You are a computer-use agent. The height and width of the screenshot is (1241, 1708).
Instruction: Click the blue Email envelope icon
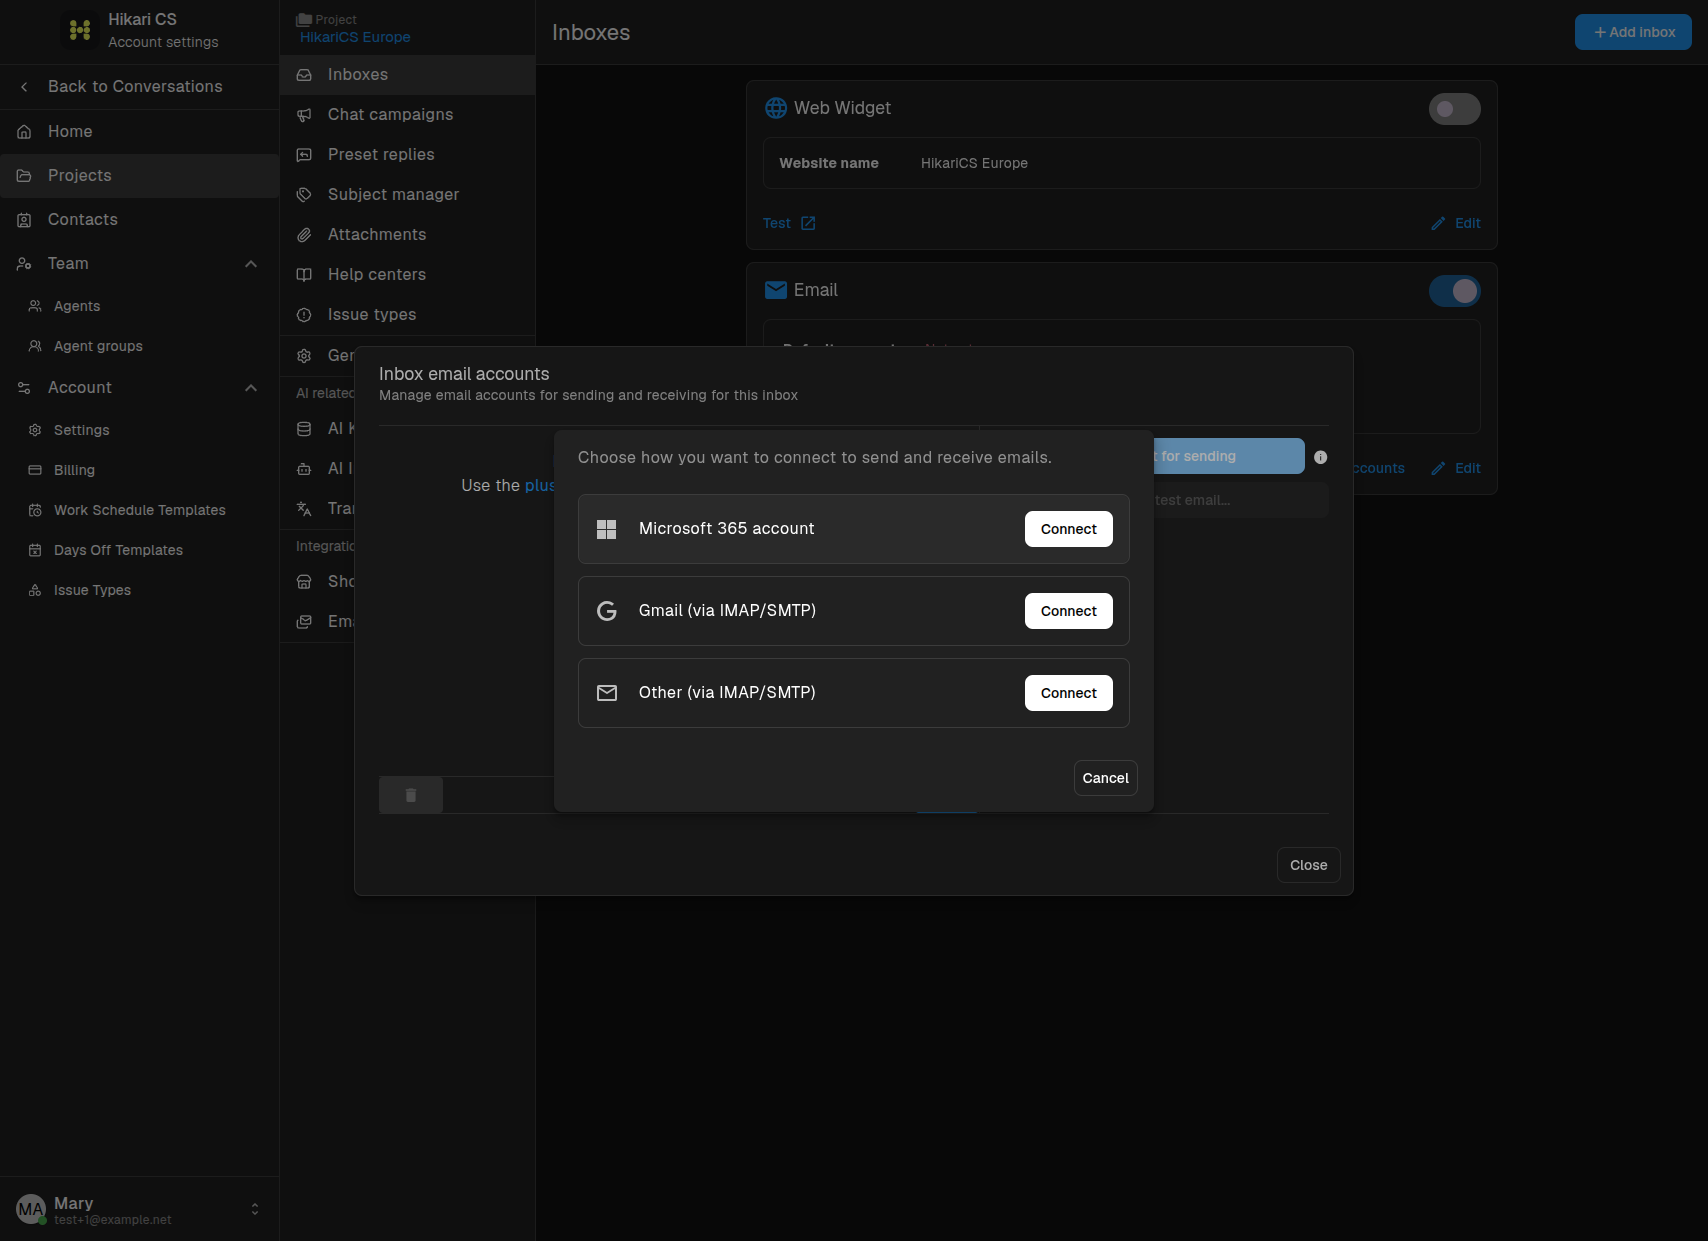776,290
